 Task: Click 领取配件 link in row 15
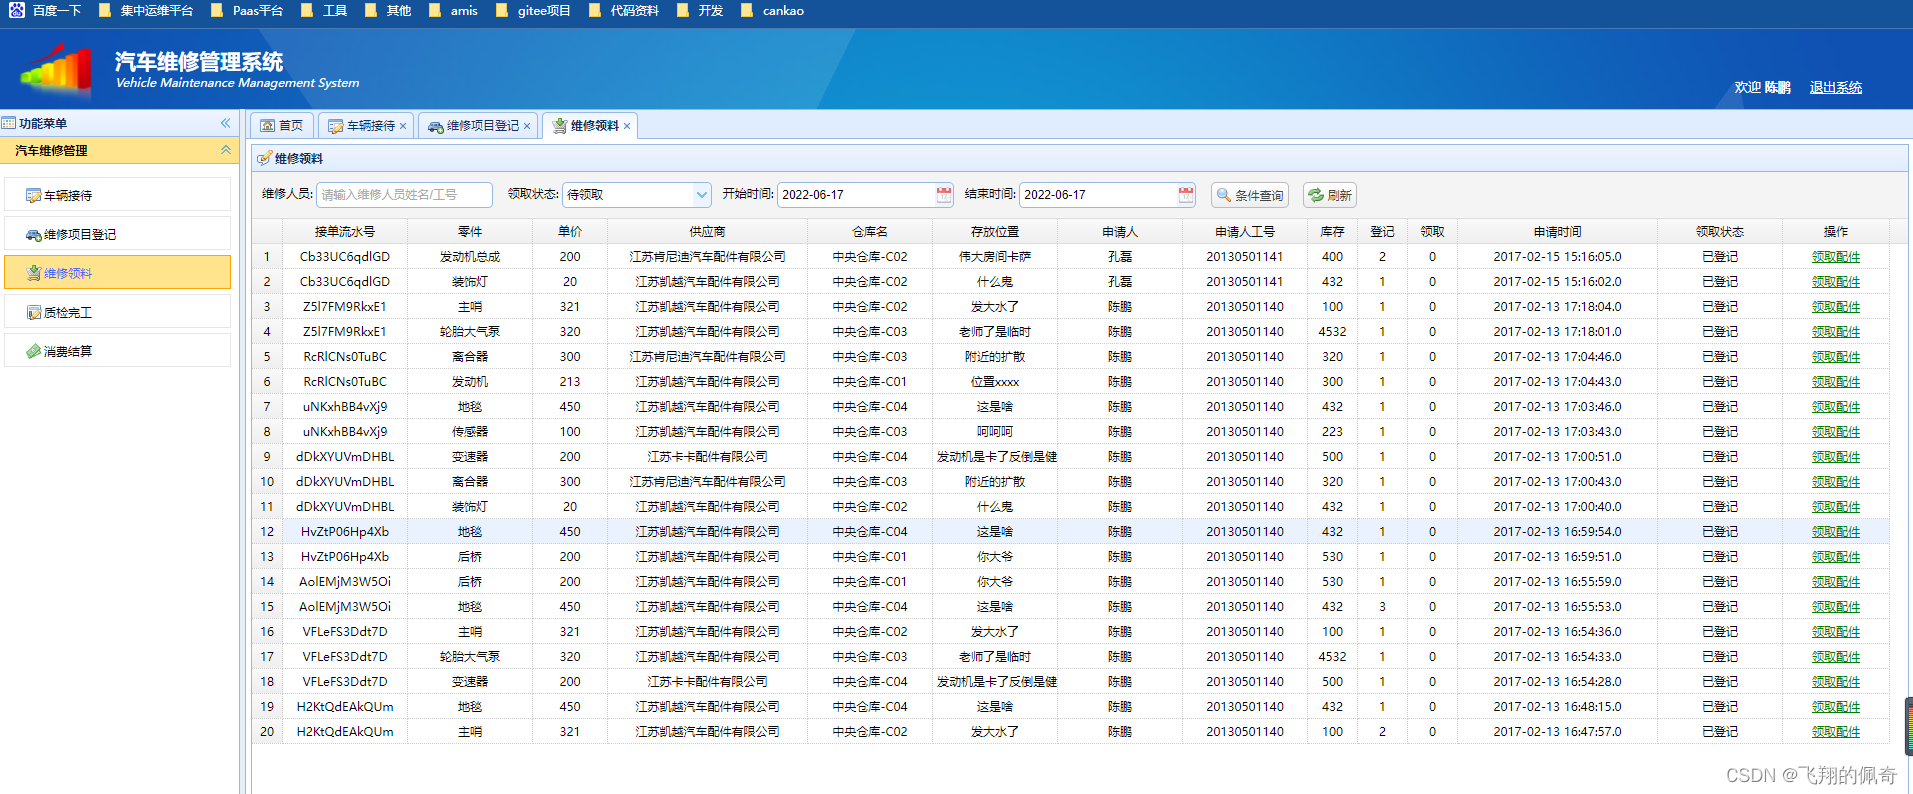[1836, 607]
